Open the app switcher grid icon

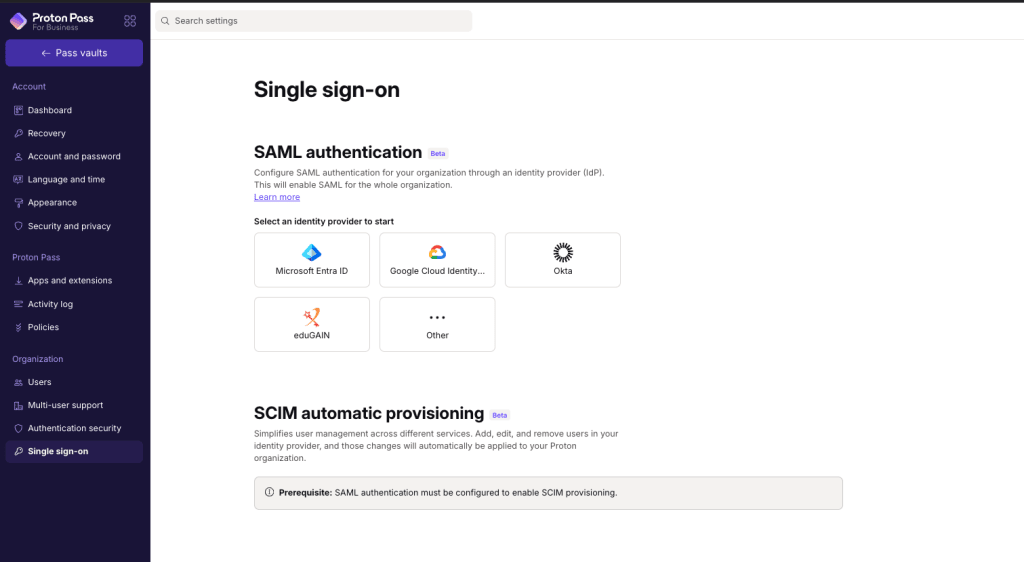point(130,21)
